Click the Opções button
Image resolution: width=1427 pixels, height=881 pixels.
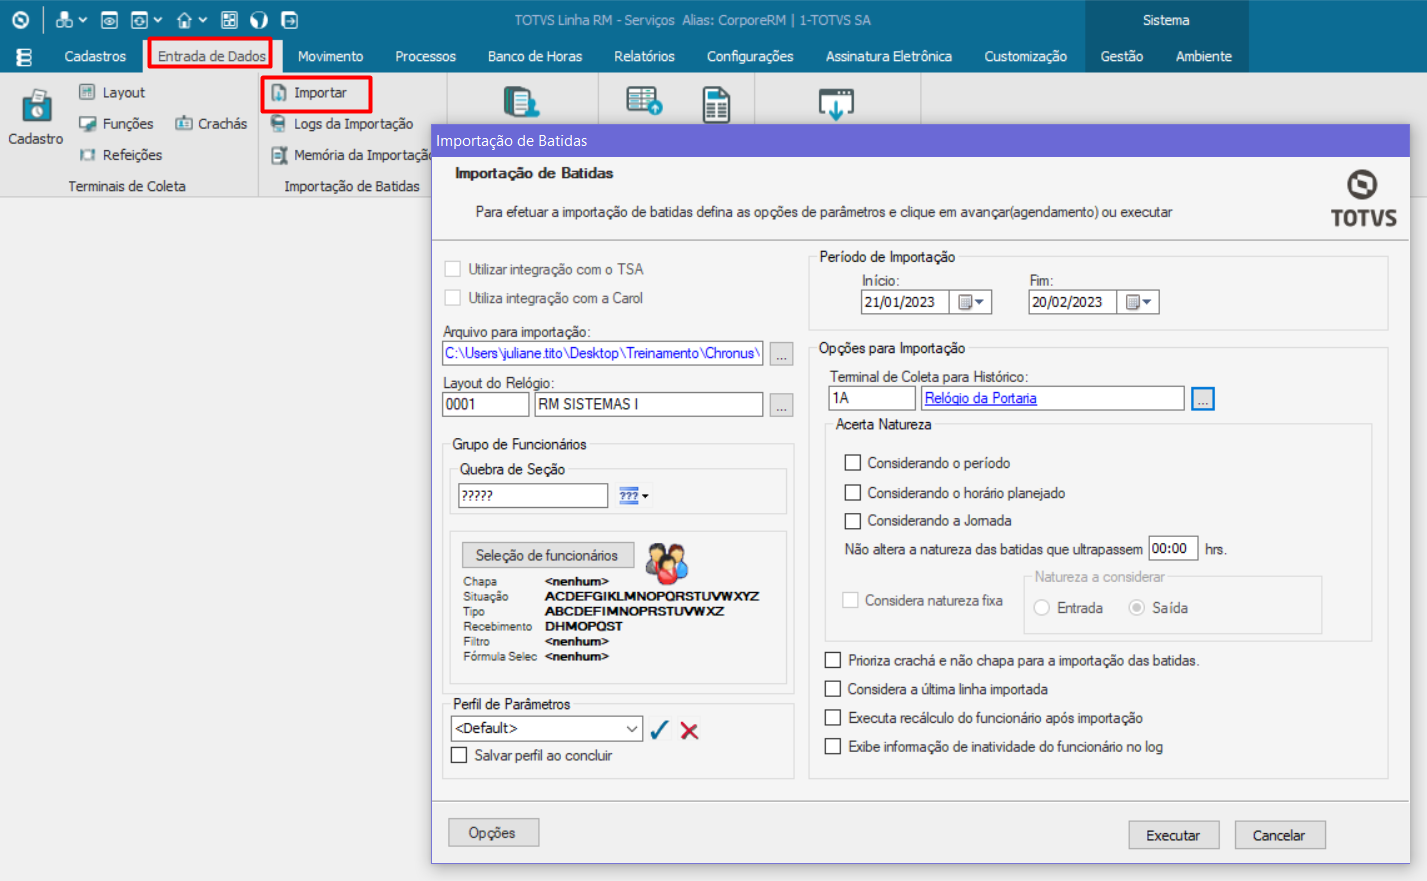point(492,833)
